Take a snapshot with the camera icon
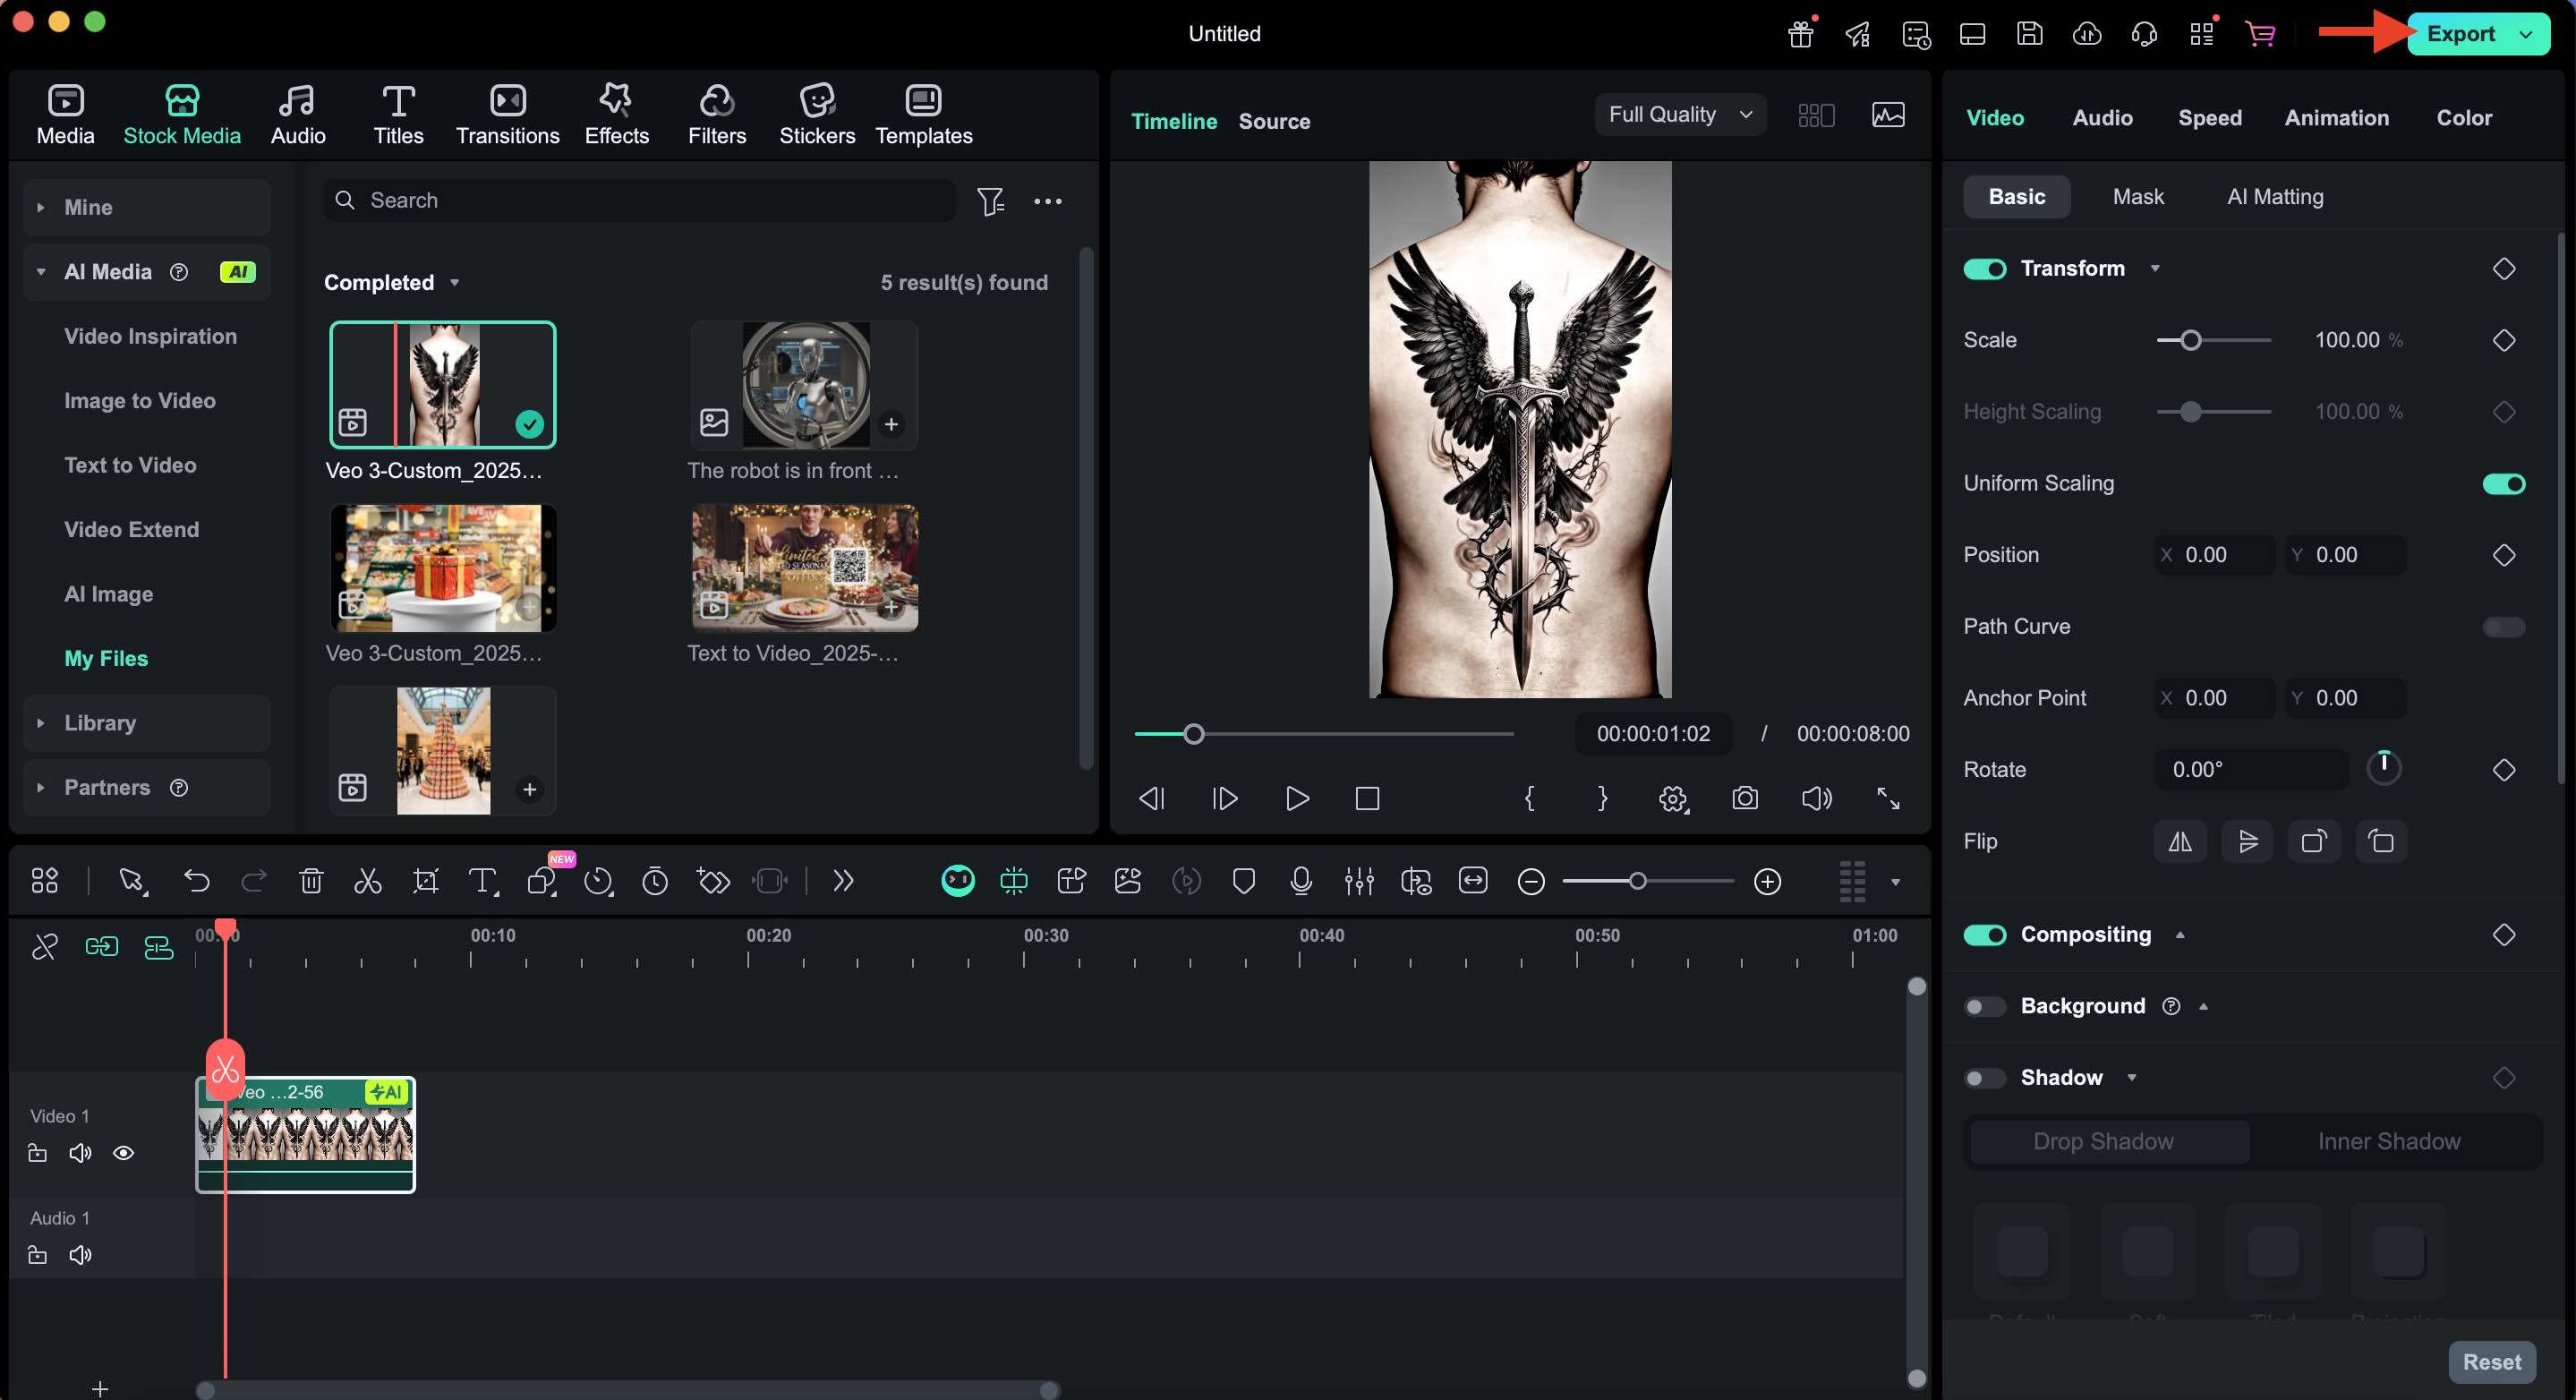 pyautogui.click(x=1745, y=798)
